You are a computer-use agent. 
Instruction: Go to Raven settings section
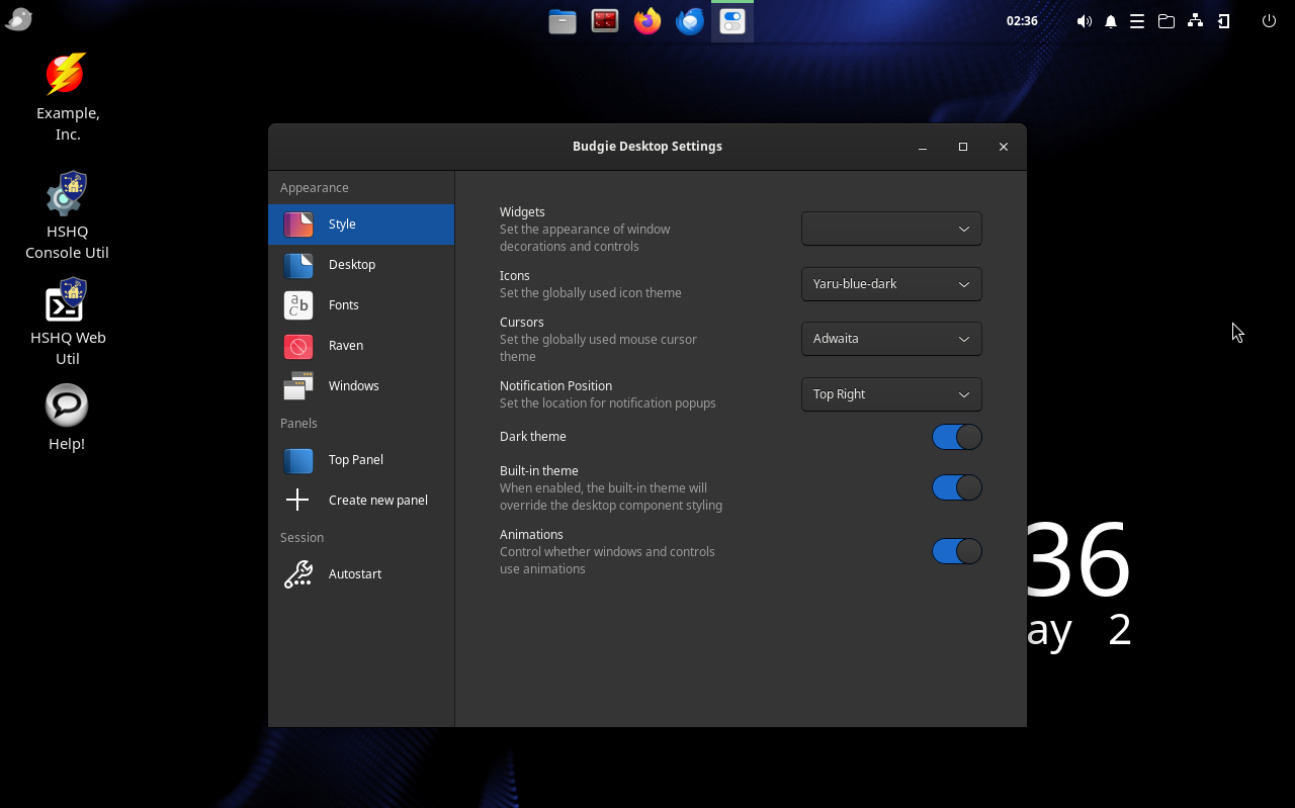(x=345, y=345)
